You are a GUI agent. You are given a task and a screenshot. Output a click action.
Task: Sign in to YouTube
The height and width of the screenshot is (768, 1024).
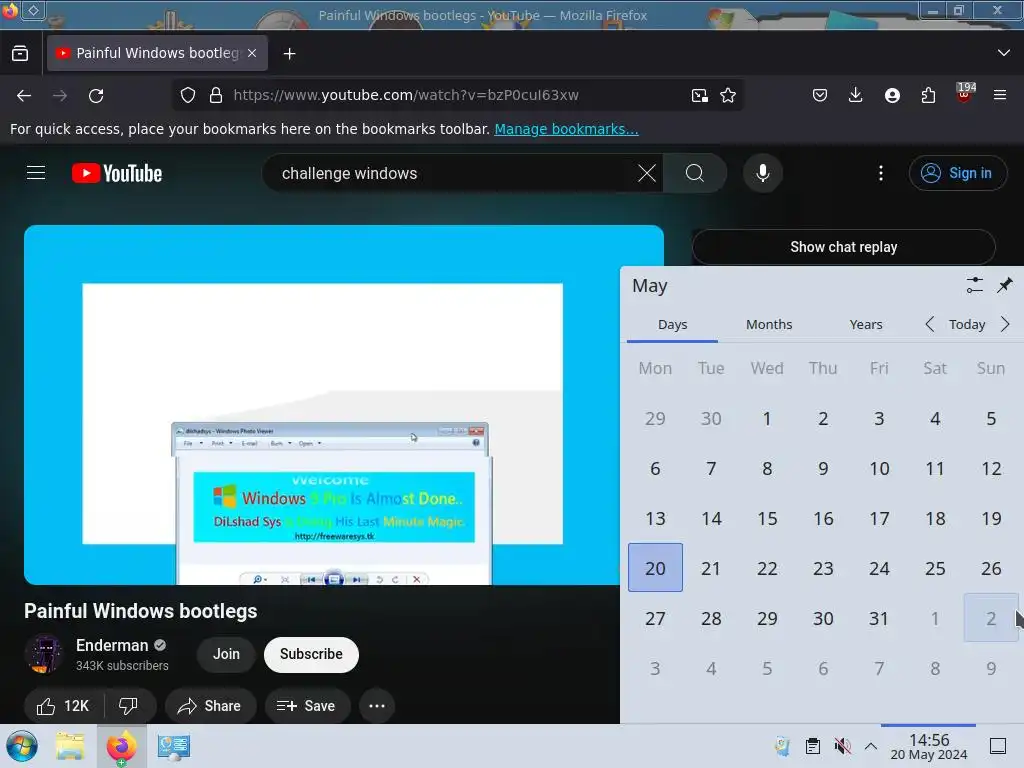(x=957, y=173)
